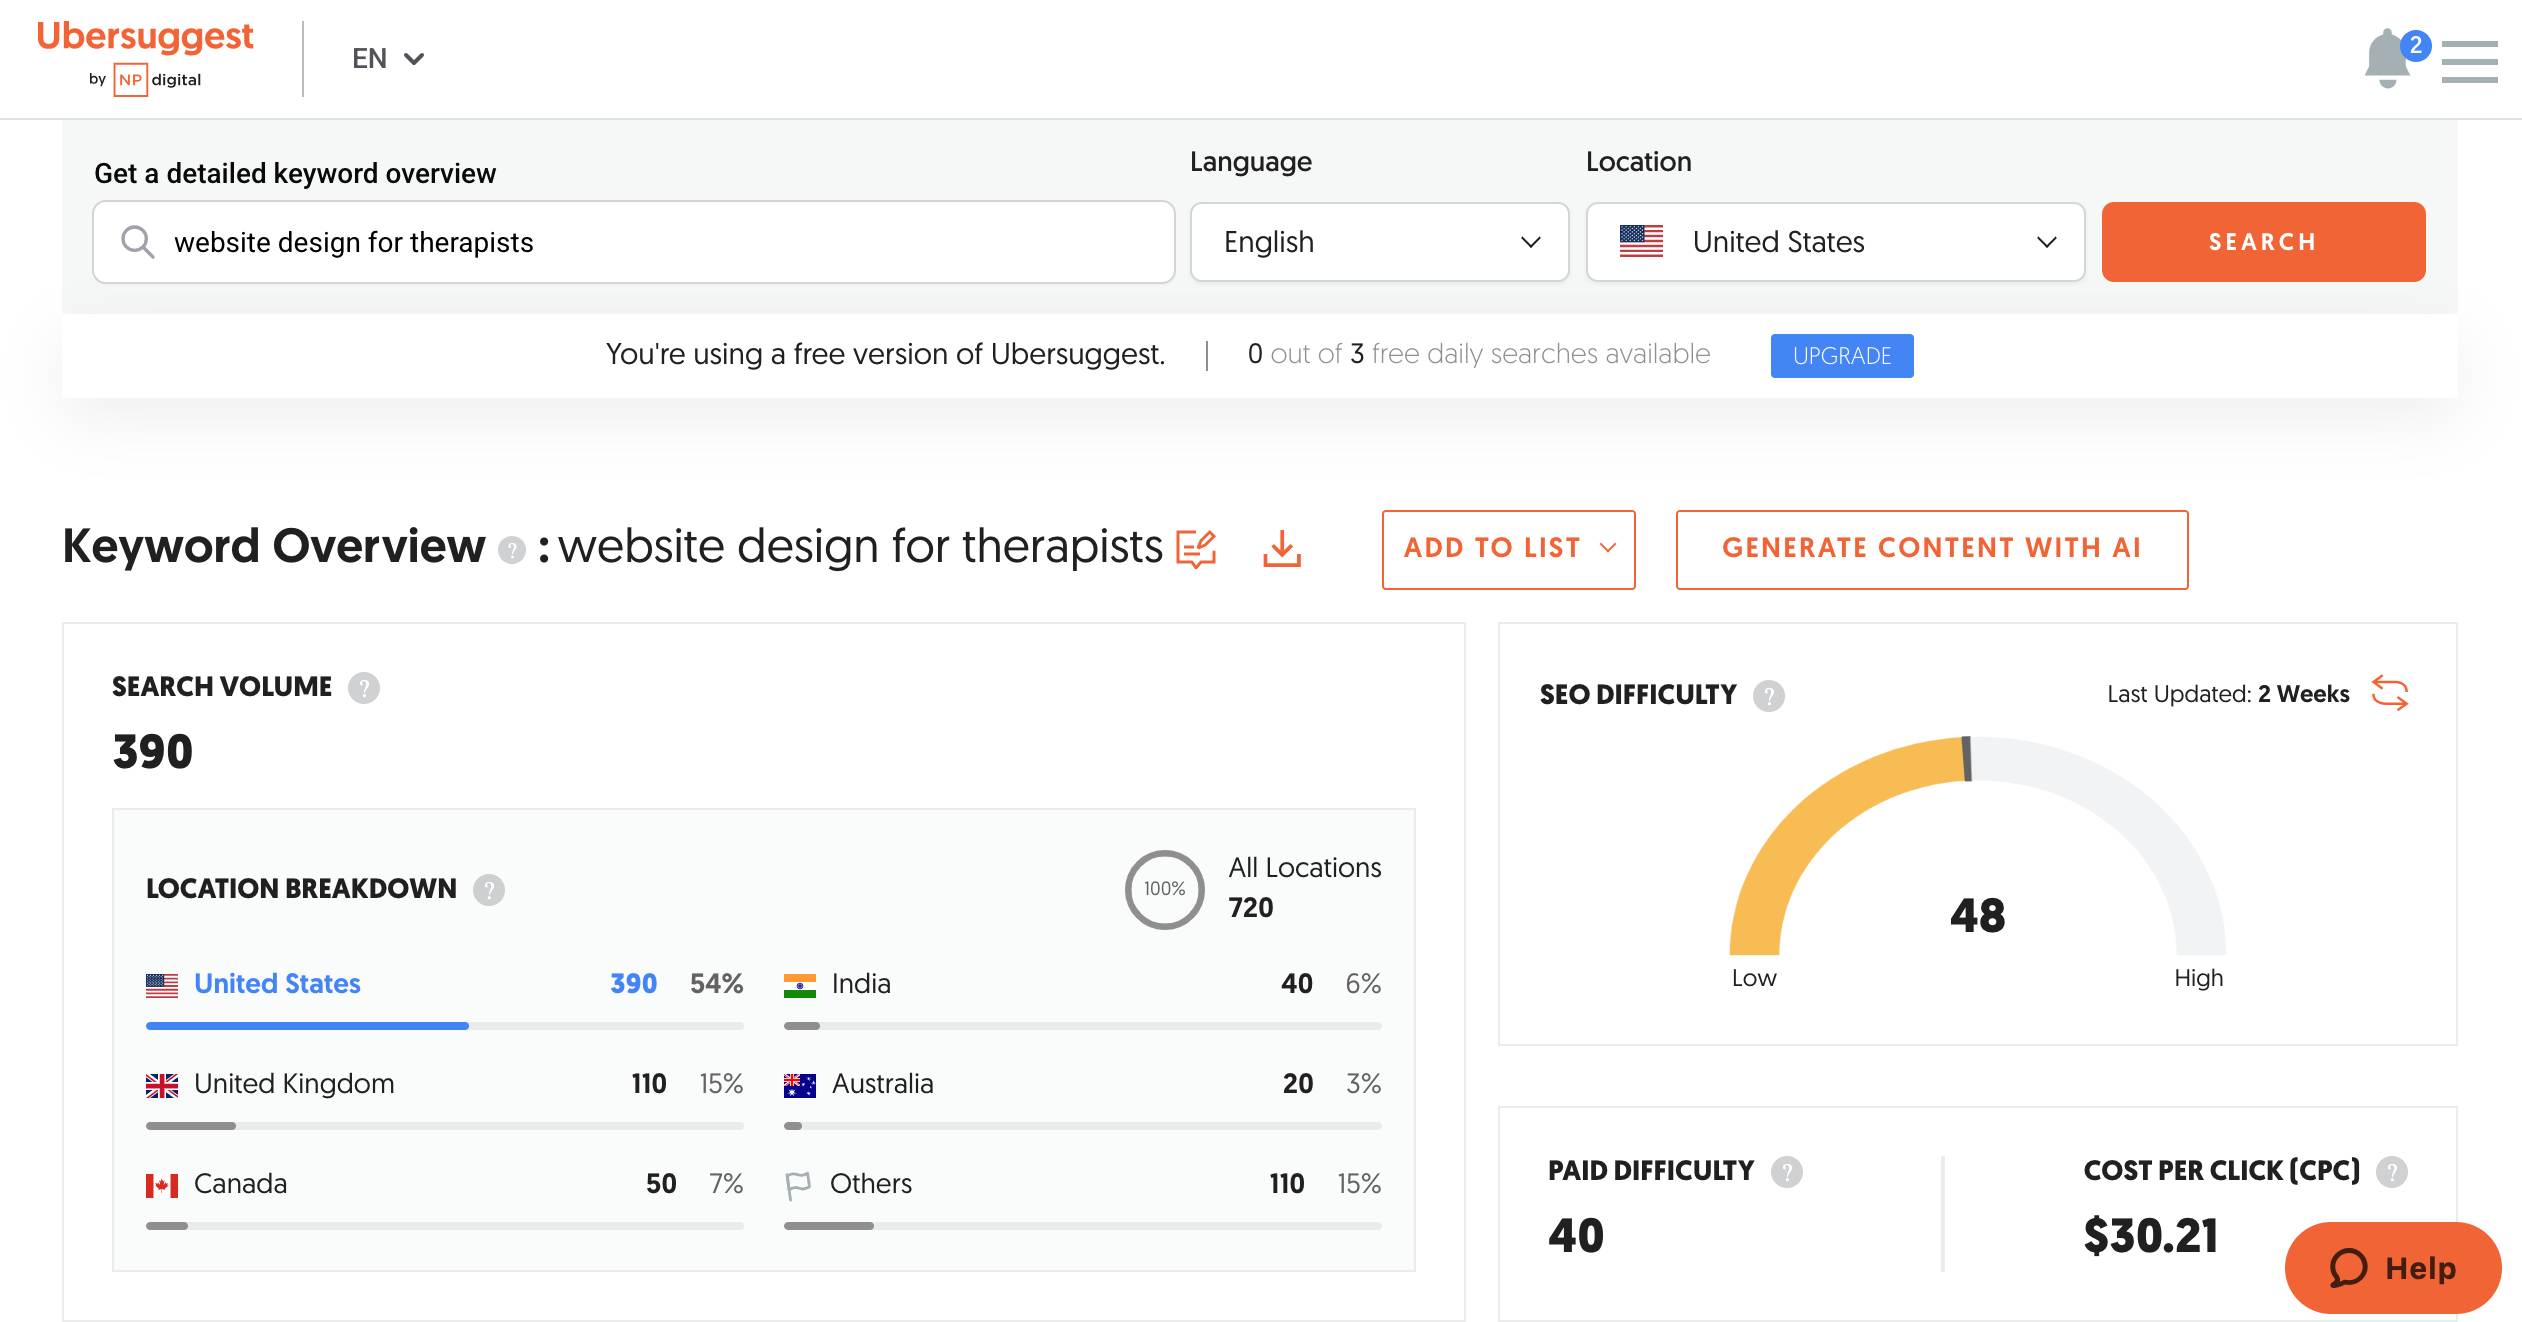The width and height of the screenshot is (2522, 1322).
Task: Click the edit keyword pencil icon
Action: [x=1196, y=548]
